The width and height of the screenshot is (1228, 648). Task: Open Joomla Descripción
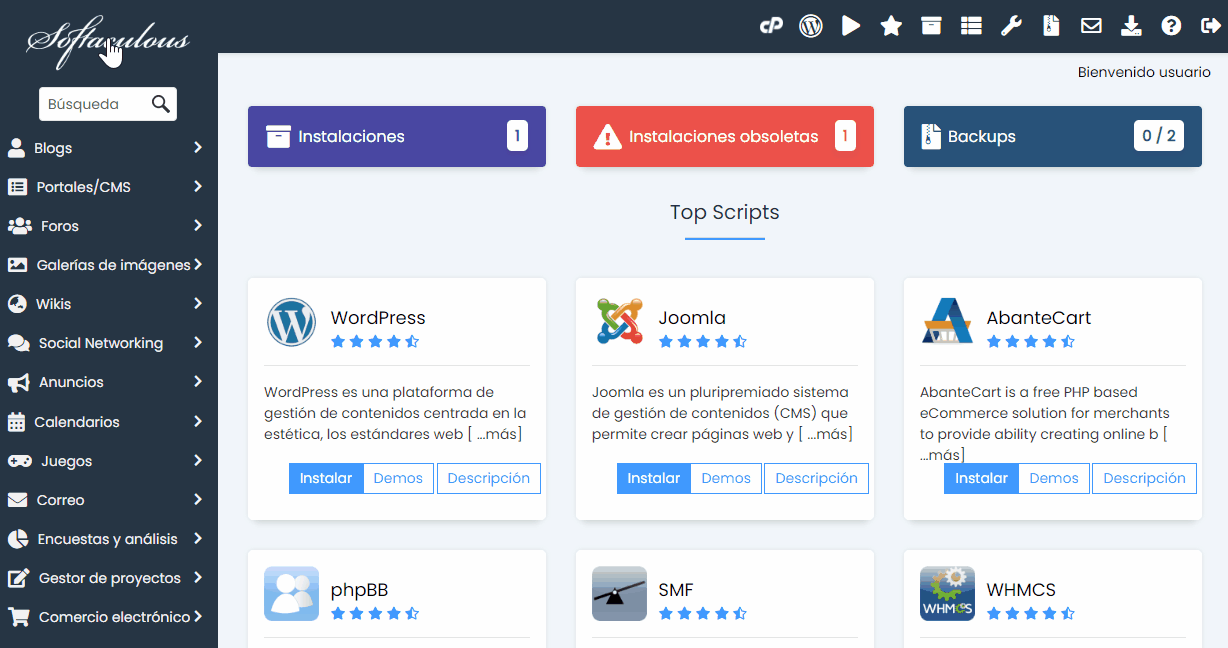[x=816, y=478]
